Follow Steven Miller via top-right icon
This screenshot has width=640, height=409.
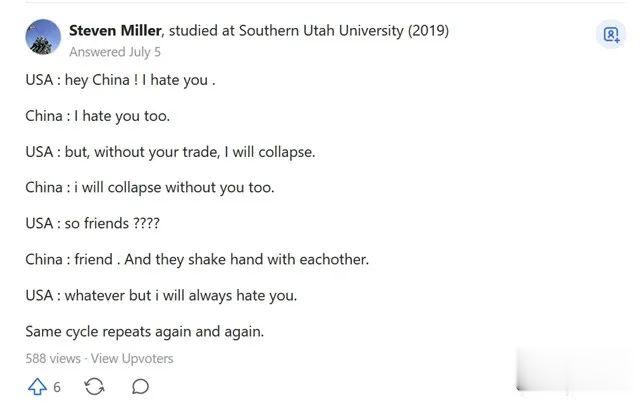click(609, 35)
